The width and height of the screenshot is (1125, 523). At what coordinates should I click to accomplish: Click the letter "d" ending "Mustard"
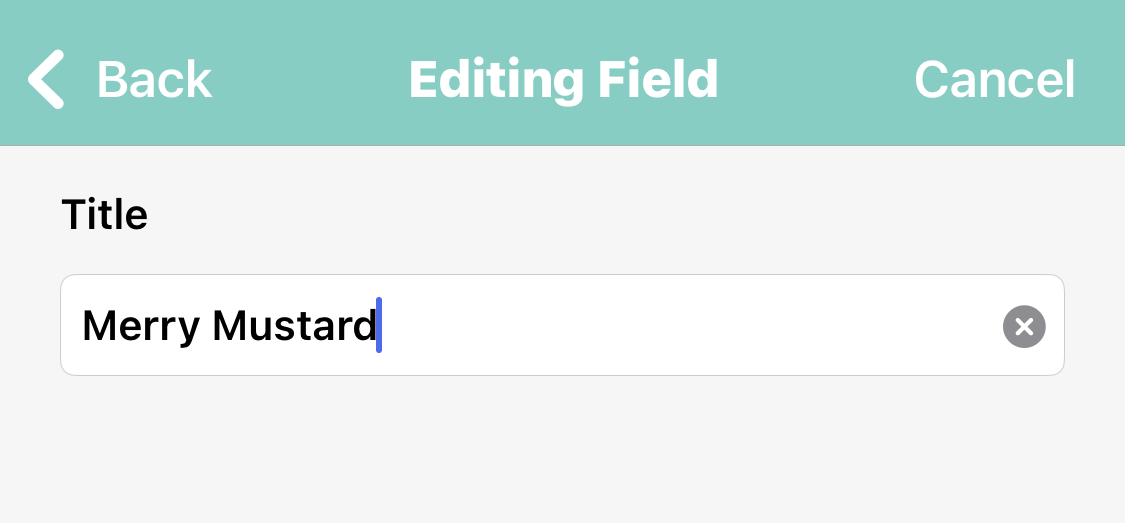click(365, 326)
